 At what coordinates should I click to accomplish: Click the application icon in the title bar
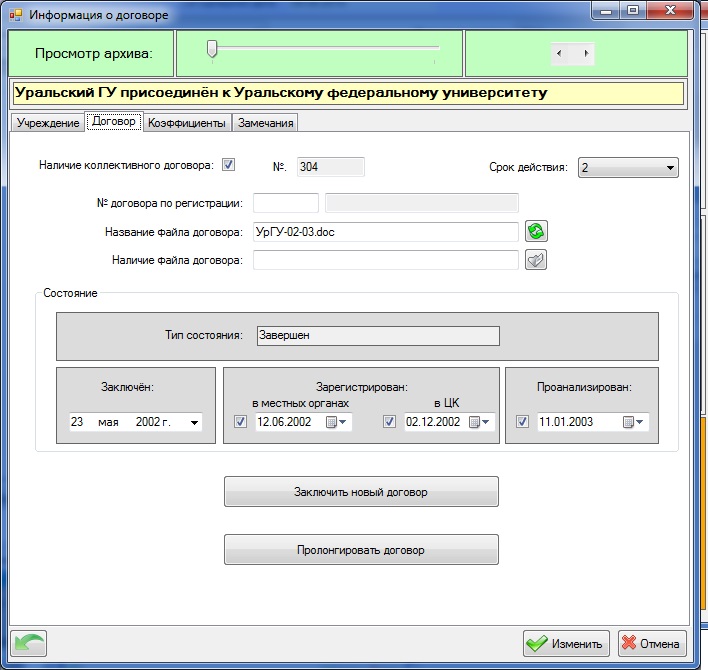(16, 15)
